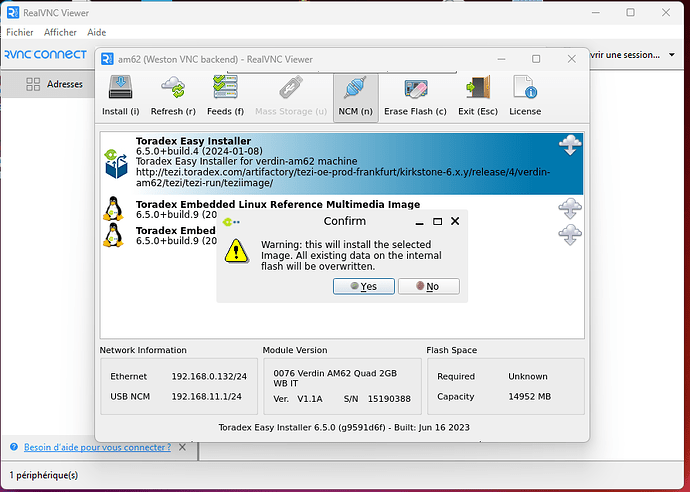The height and width of the screenshot is (492, 690).
Task: Click warning triangle icon in Confirm dialog
Action: click(237, 251)
